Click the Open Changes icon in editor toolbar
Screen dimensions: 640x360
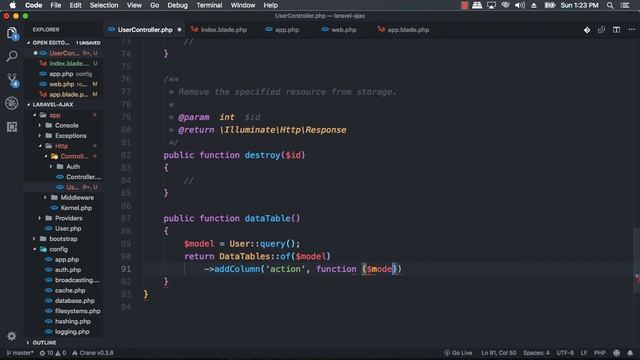pos(601,30)
